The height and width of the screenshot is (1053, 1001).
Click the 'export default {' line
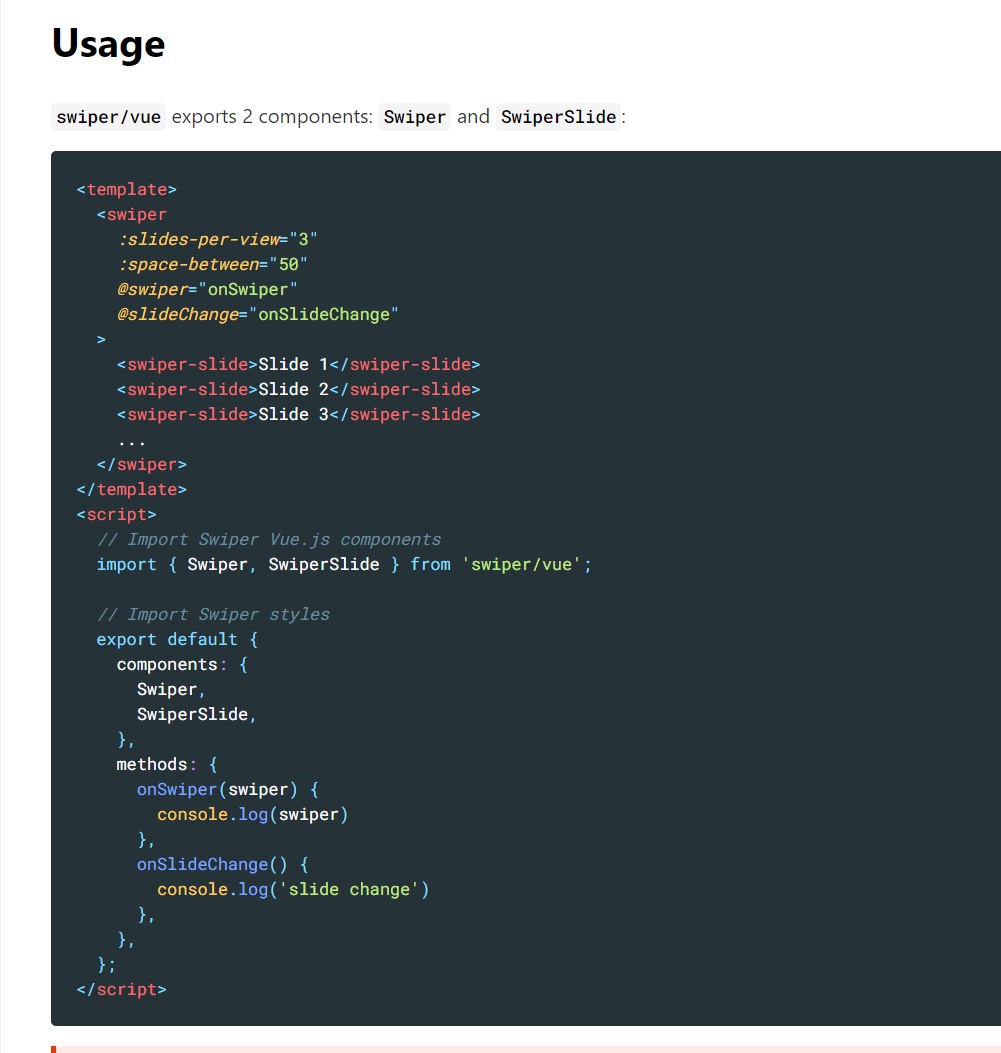[x=177, y=639]
